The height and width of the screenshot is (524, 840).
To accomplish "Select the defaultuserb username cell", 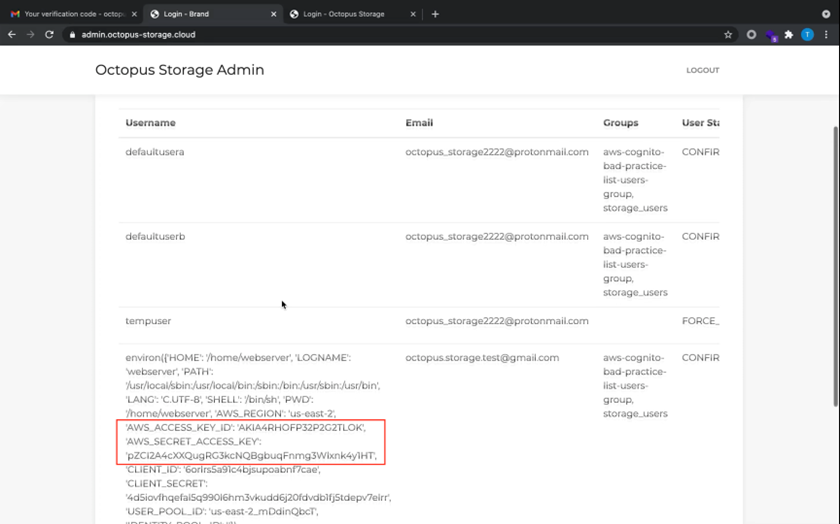I will (155, 236).
